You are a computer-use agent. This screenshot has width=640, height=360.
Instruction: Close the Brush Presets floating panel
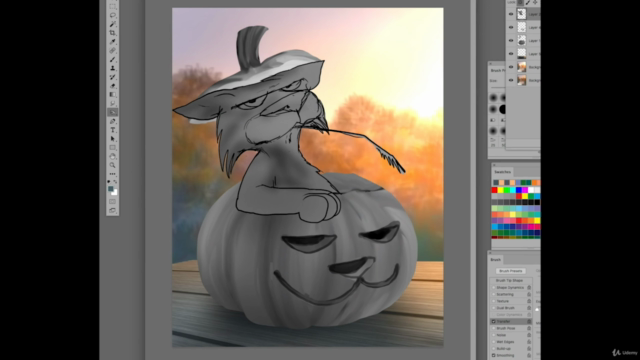[x=491, y=64]
